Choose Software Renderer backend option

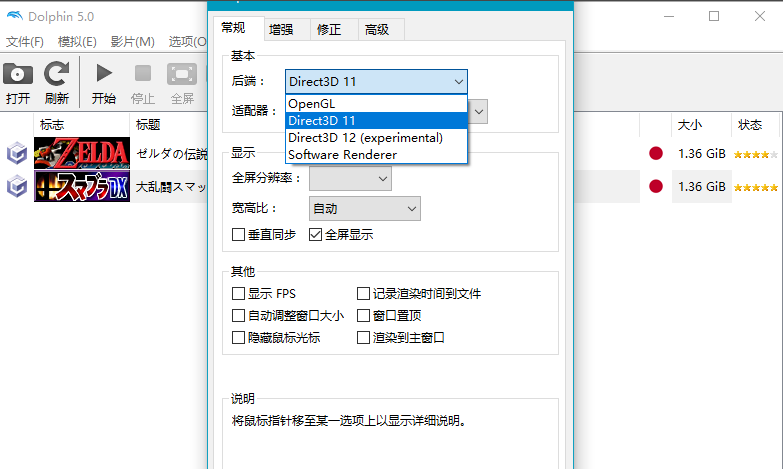tap(377, 155)
